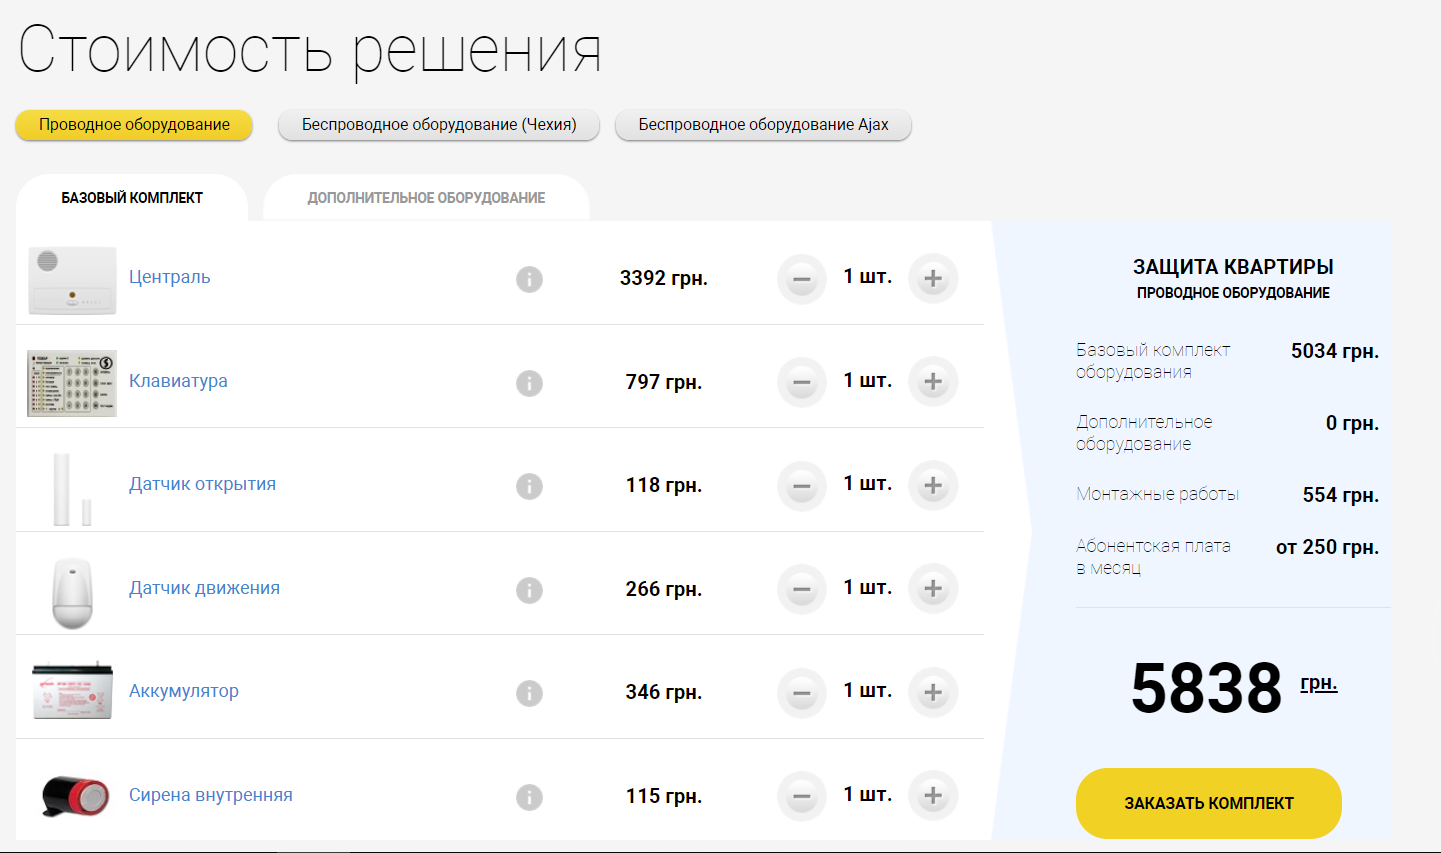Viewport: 1441px width, 853px height.
Task: Click the Аккумулятор battery thumbnail
Action: tap(72, 690)
